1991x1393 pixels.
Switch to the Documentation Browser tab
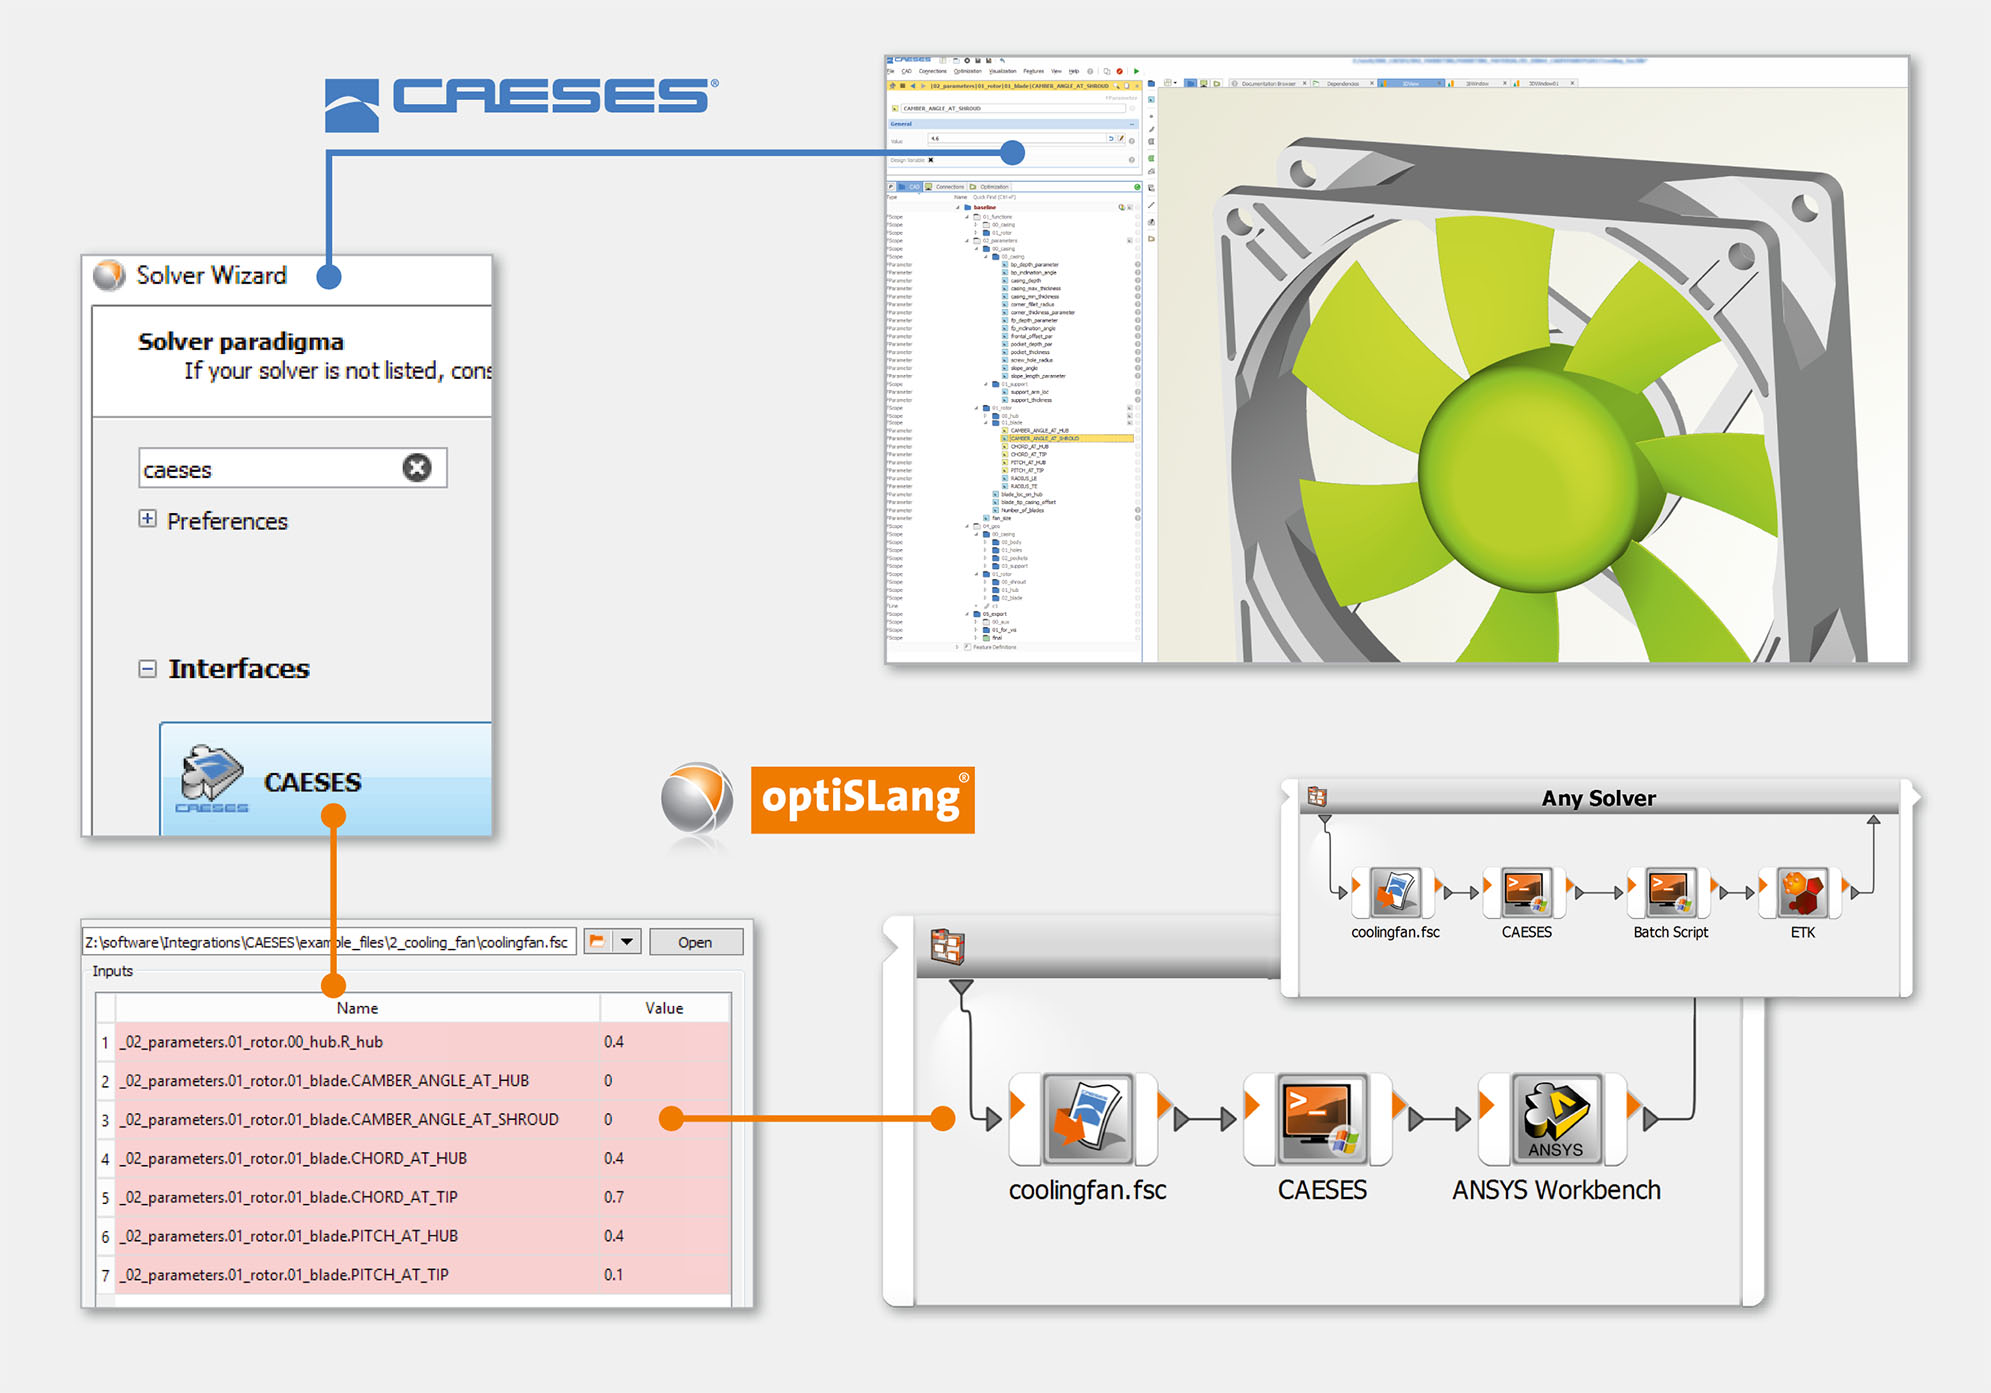click(1268, 84)
